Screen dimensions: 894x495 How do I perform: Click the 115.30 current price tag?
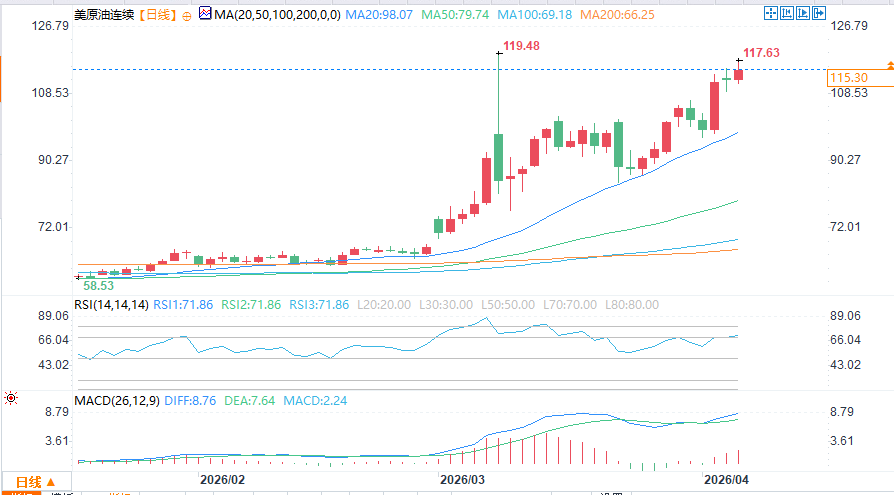[860, 78]
